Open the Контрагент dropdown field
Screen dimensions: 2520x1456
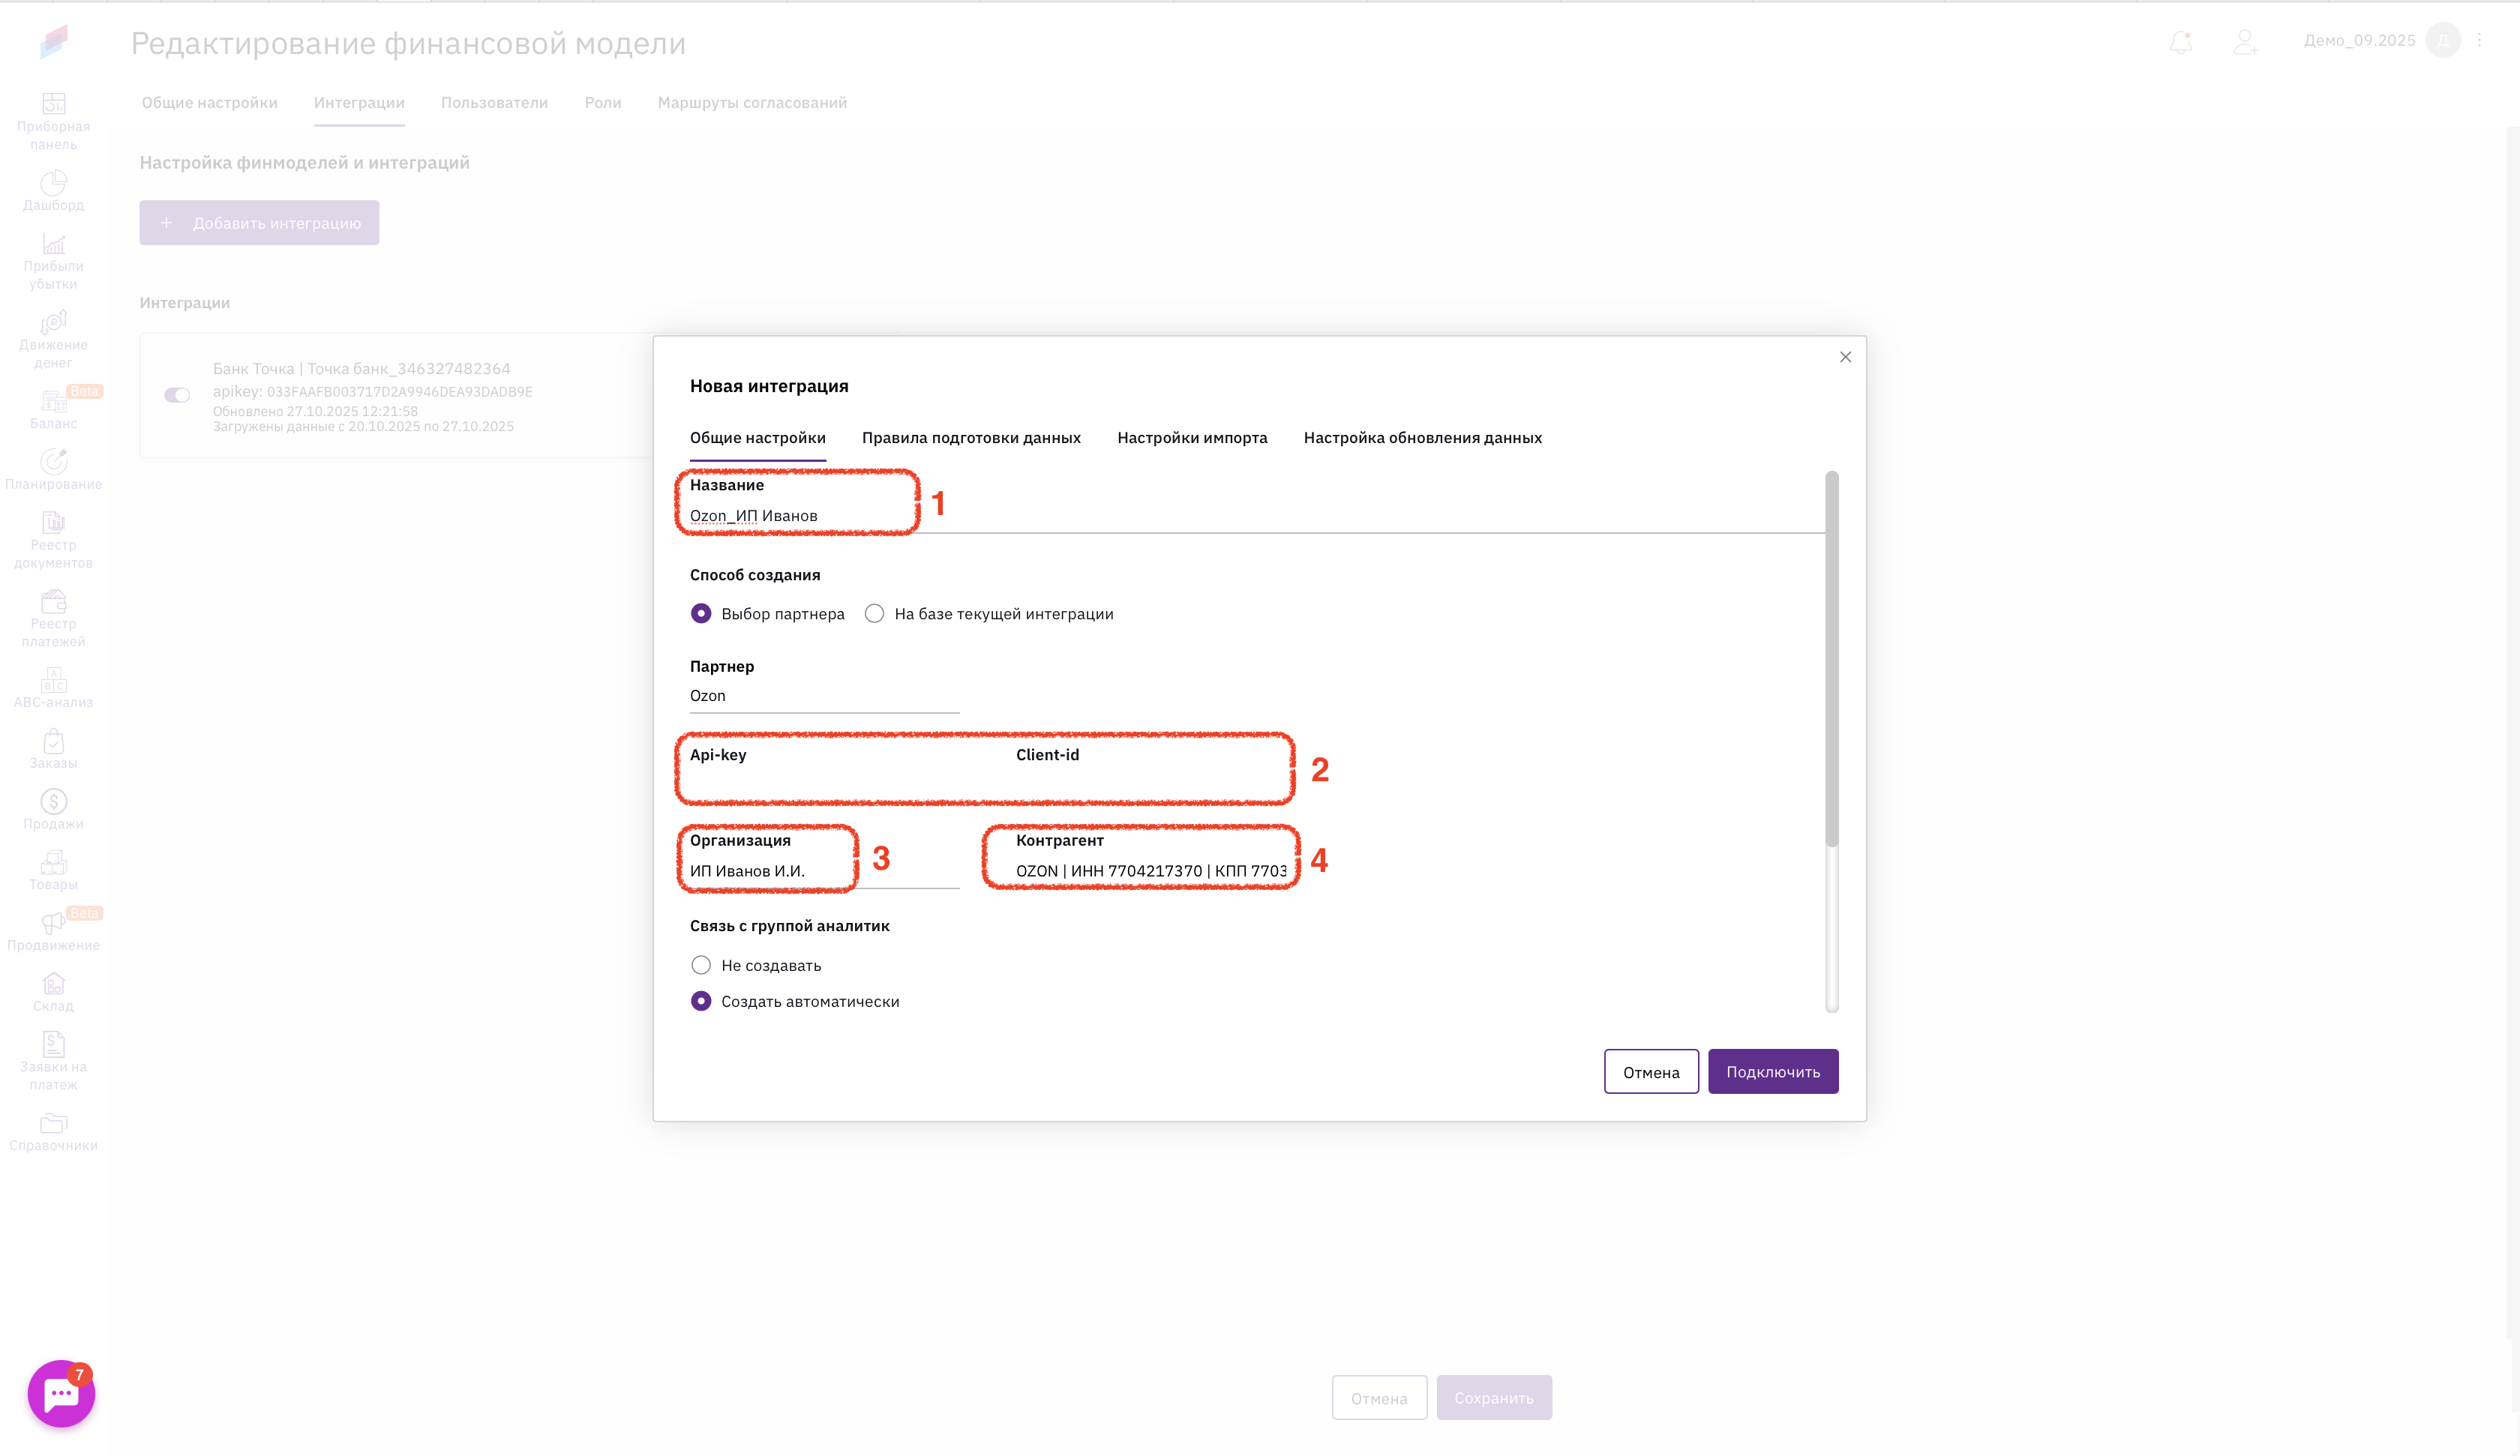1150,871
